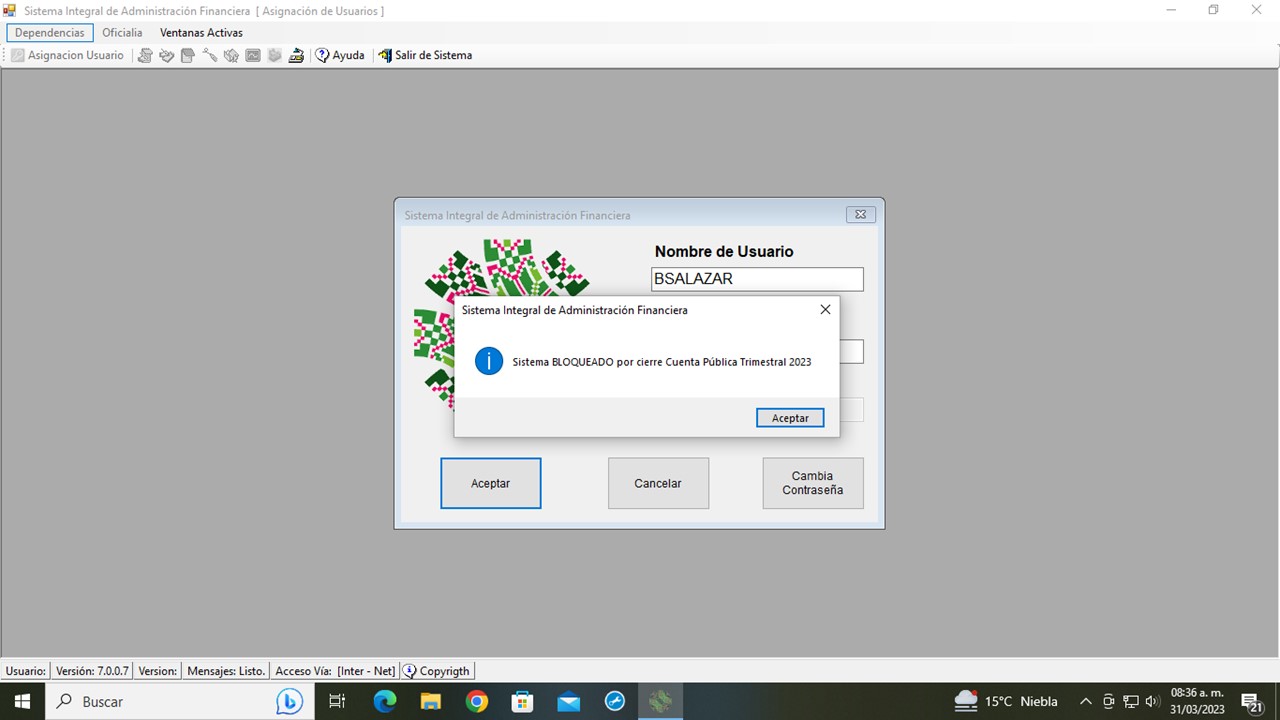Open File Explorer from the taskbar
The image size is (1280, 720).
(431, 702)
